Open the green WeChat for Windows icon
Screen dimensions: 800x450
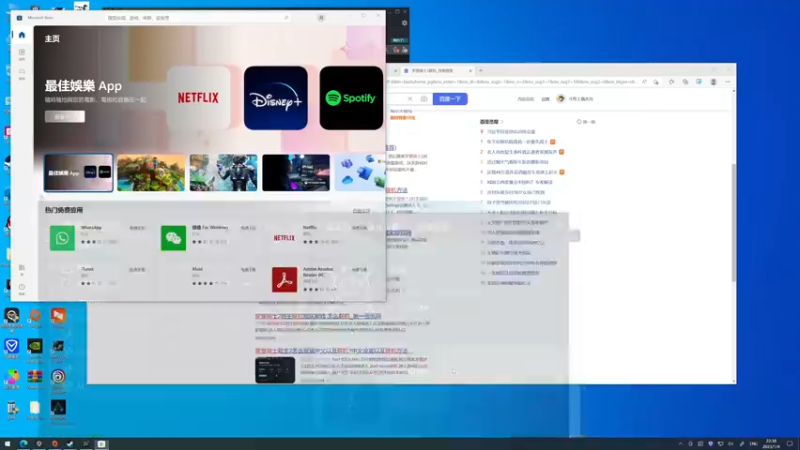(173, 238)
